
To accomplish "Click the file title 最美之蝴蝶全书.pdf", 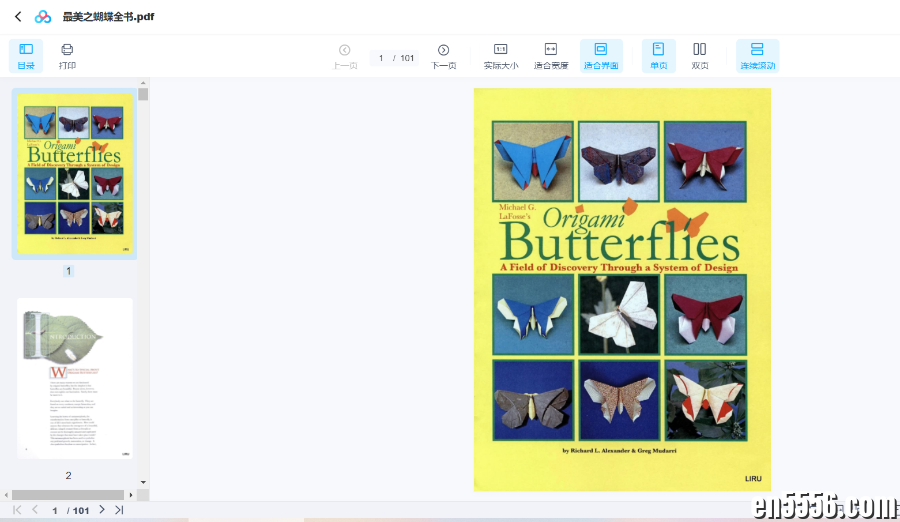I will [x=108, y=17].
